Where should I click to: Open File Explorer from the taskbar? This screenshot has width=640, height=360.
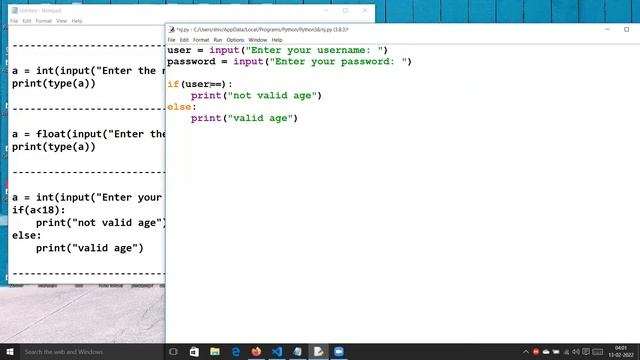point(215,351)
